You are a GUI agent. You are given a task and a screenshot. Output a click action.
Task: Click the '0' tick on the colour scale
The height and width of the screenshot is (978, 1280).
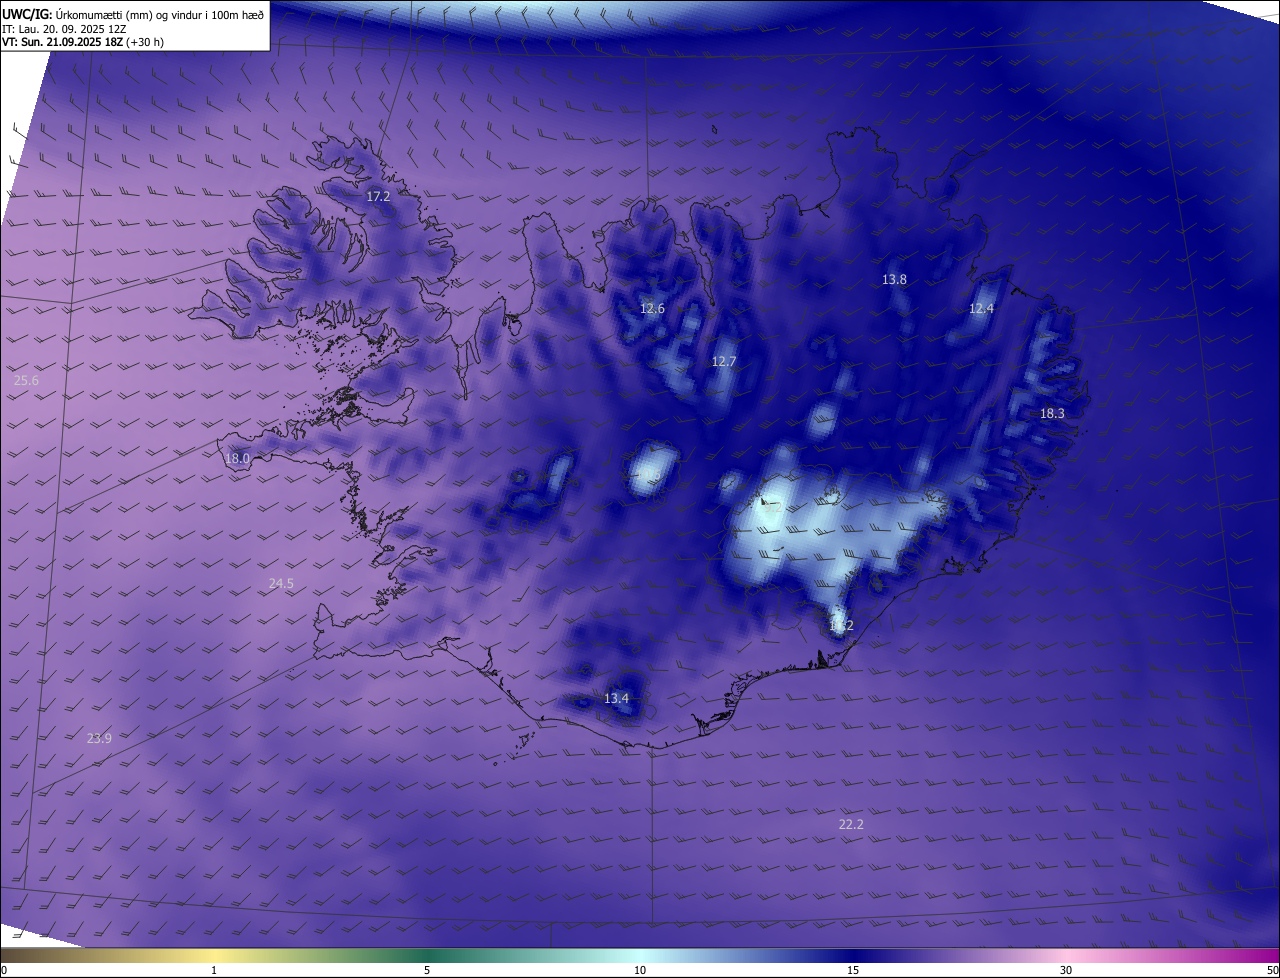pos(4,970)
